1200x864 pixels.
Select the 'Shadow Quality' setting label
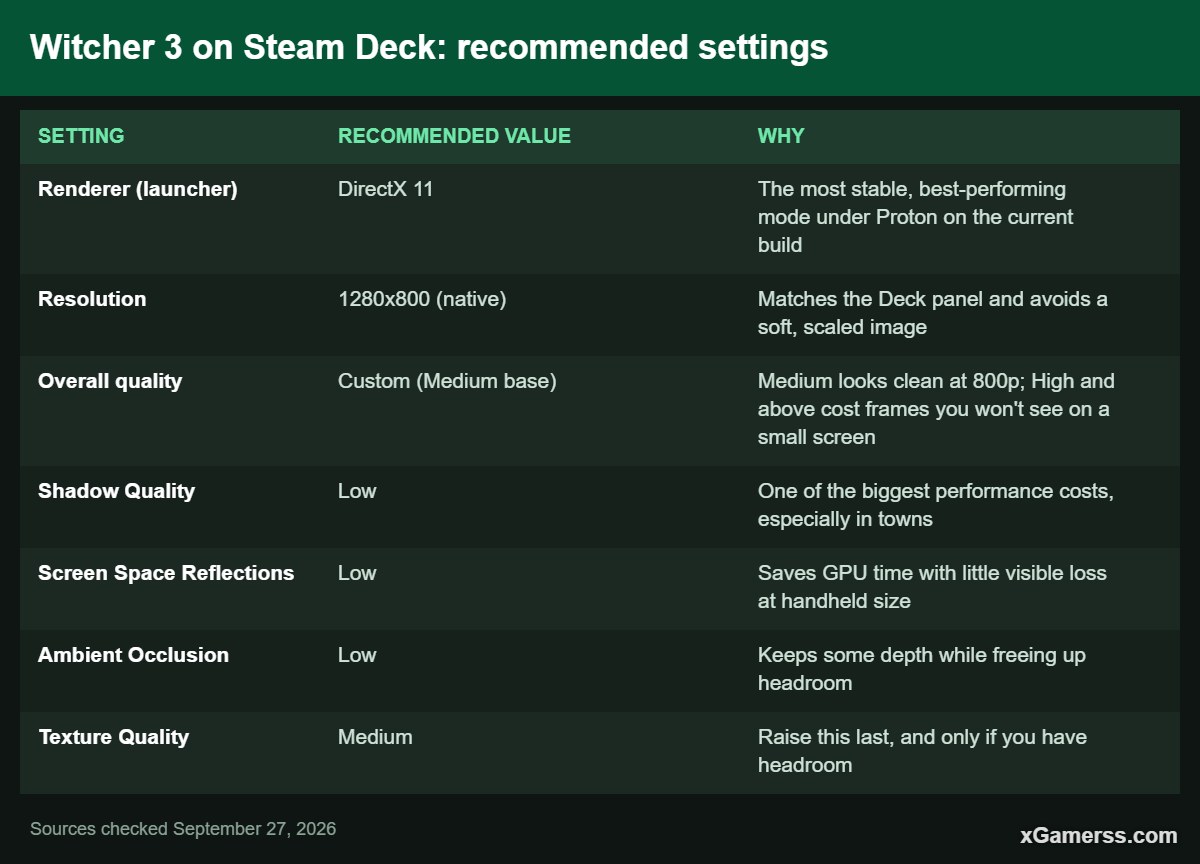[x=116, y=491]
